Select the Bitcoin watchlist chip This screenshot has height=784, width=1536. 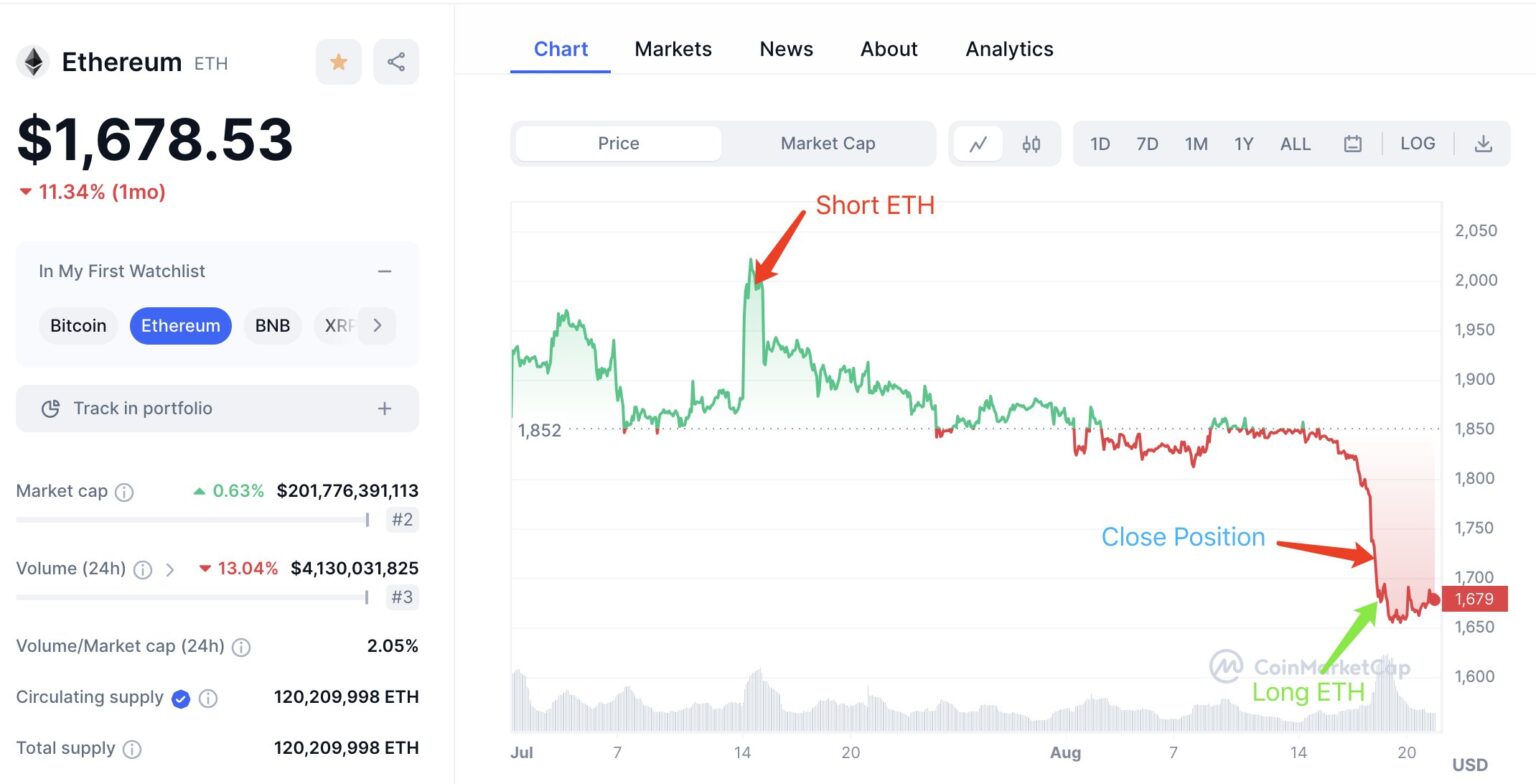tap(78, 326)
